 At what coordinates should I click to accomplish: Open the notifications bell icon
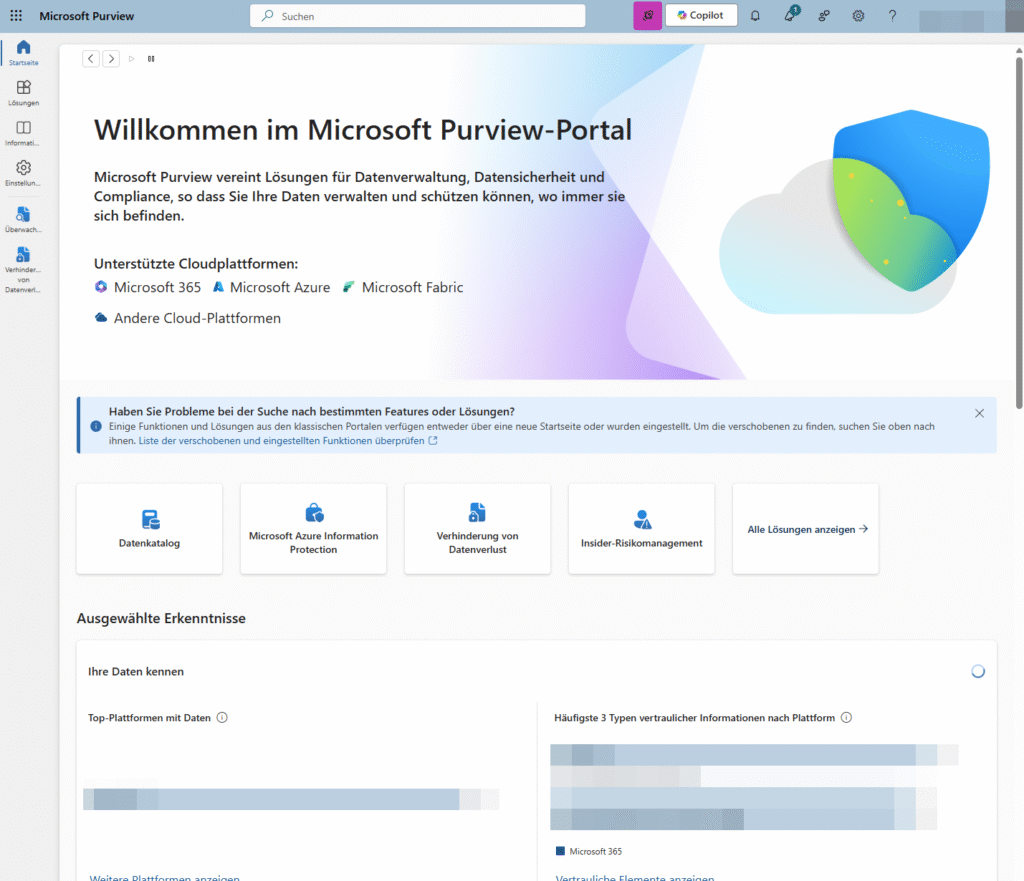coord(757,15)
